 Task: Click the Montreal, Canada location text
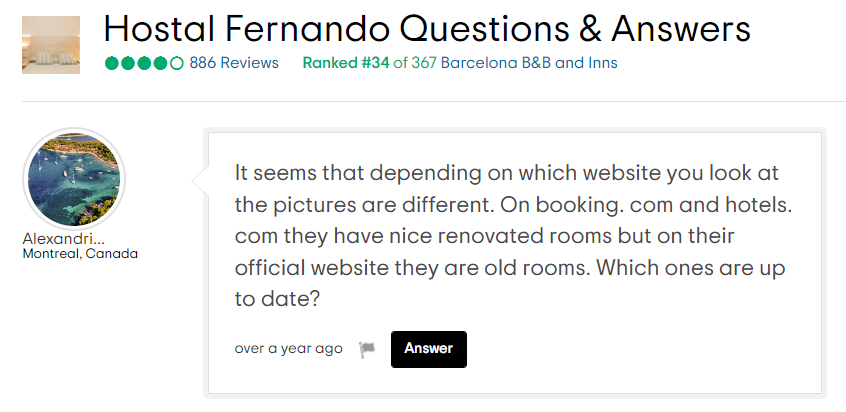[x=80, y=254]
